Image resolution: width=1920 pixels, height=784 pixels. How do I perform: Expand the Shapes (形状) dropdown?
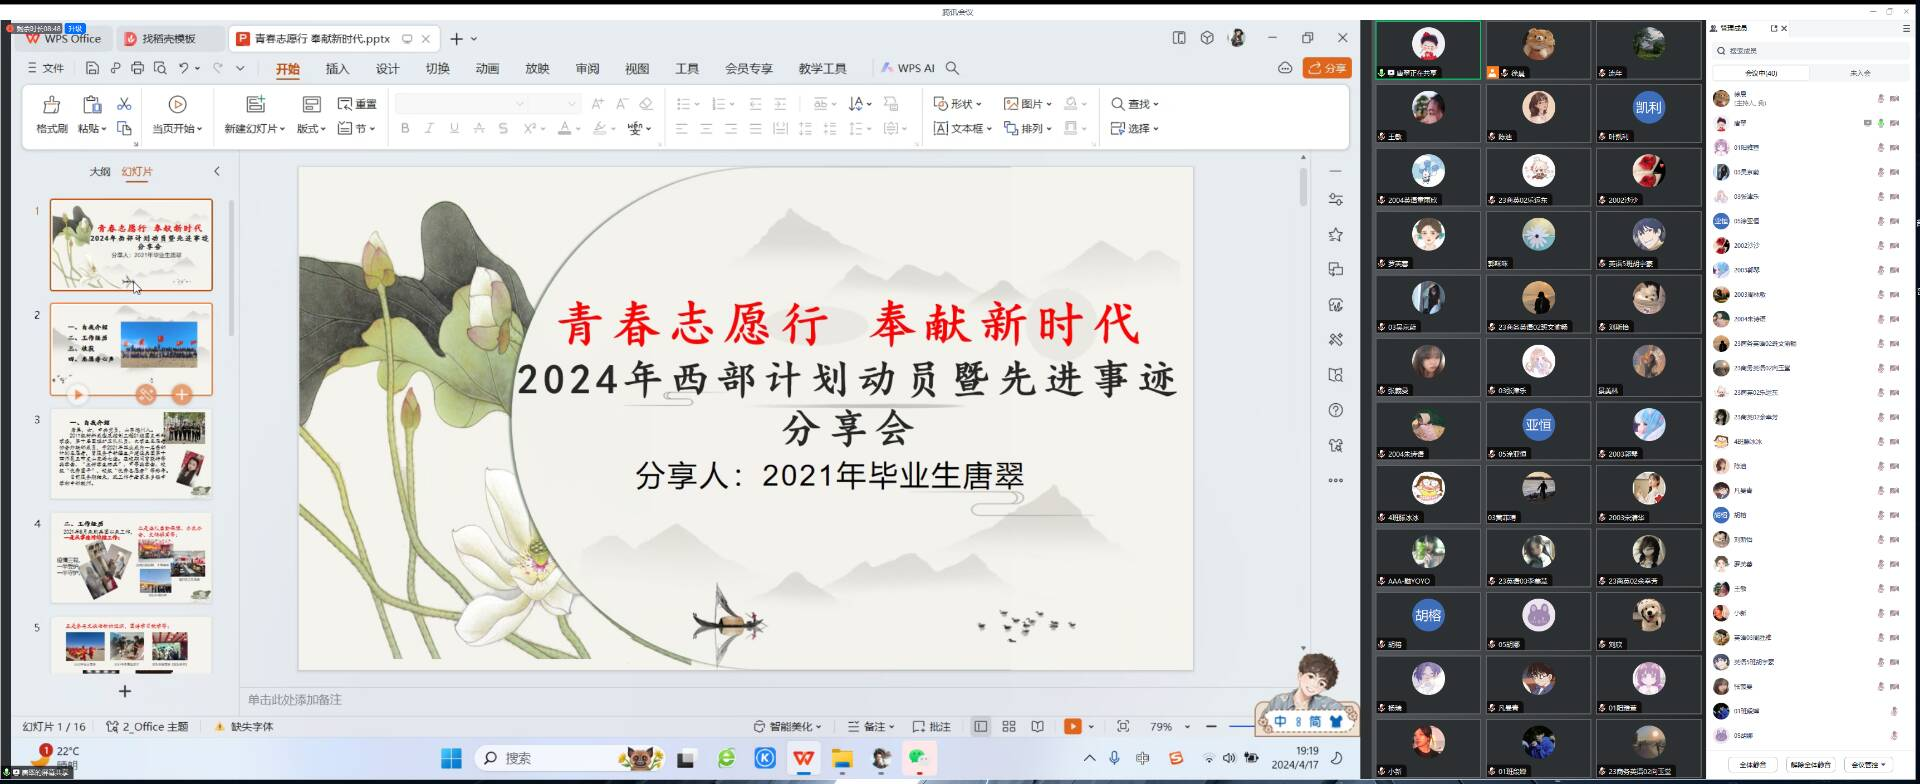pos(958,104)
